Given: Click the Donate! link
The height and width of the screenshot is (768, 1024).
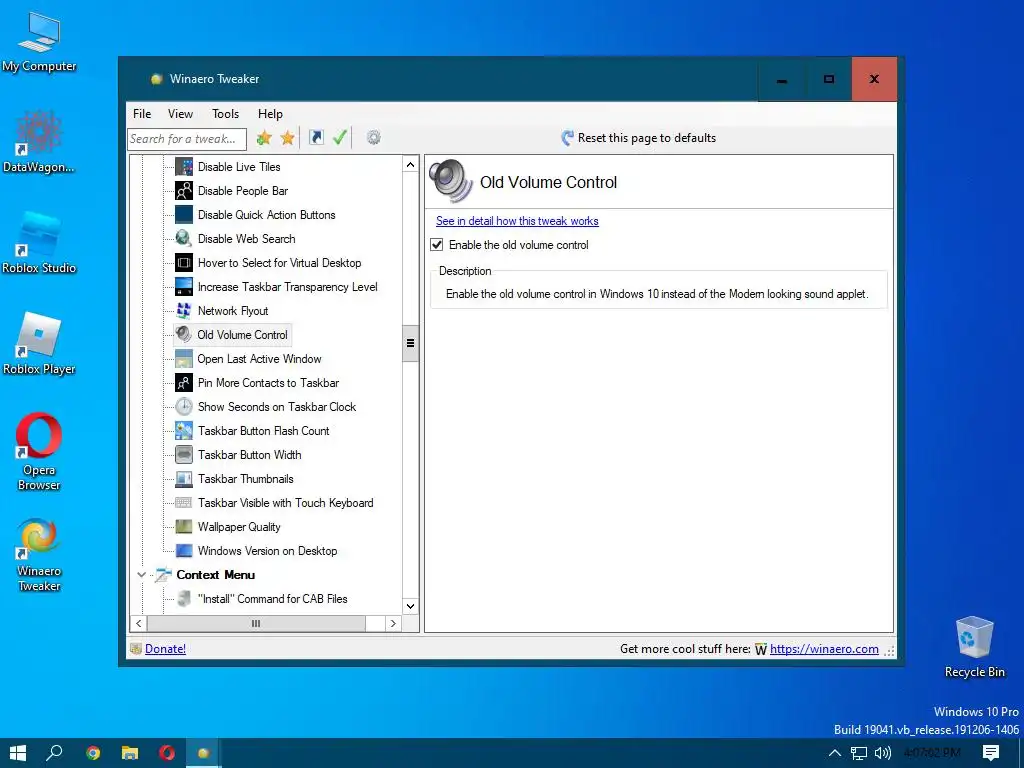Looking at the screenshot, I should (165, 648).
